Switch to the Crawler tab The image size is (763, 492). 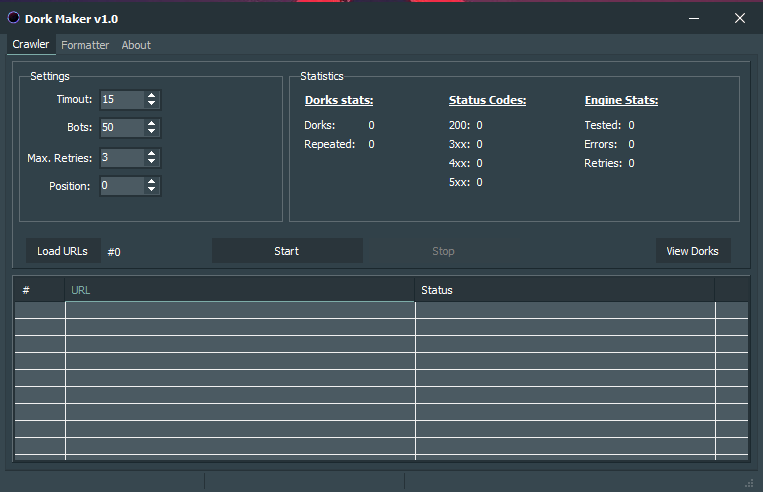point(31,44)
